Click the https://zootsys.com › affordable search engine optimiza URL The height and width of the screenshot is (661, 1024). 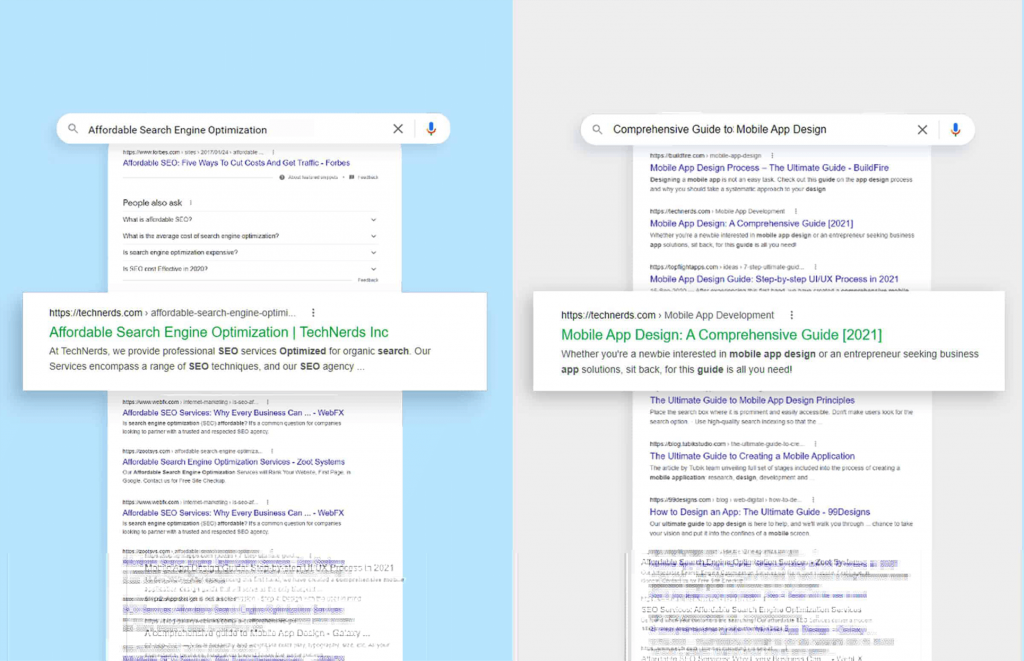click(193, 451)
